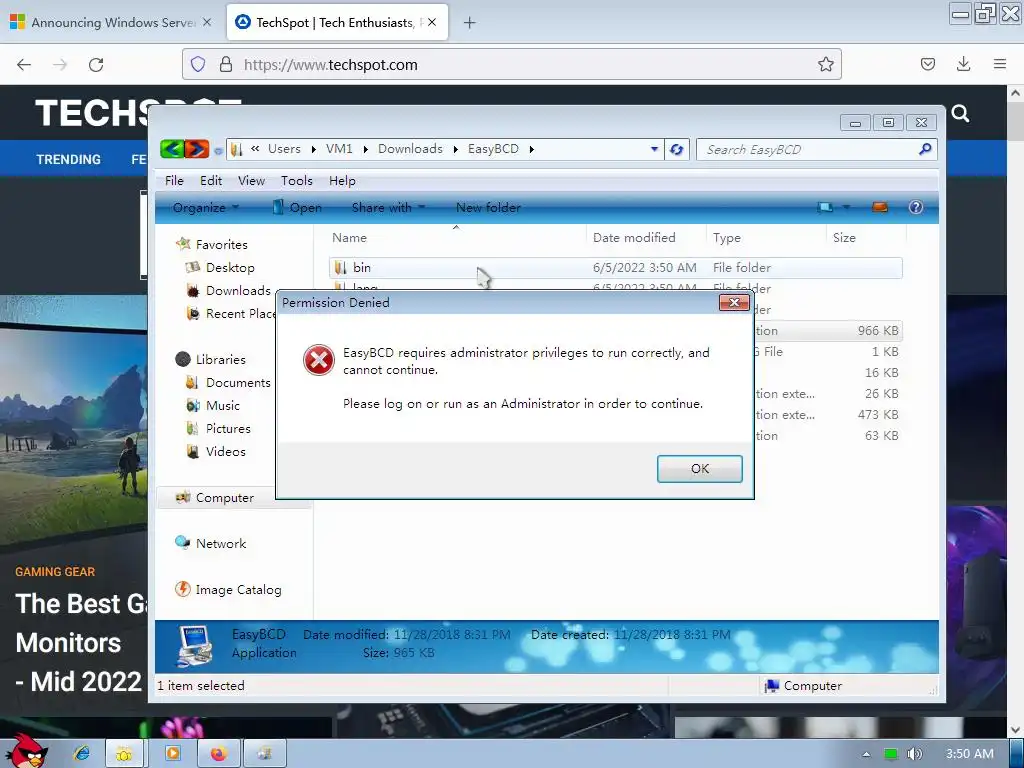Close the TechSpot browser tab

[431, 22]
